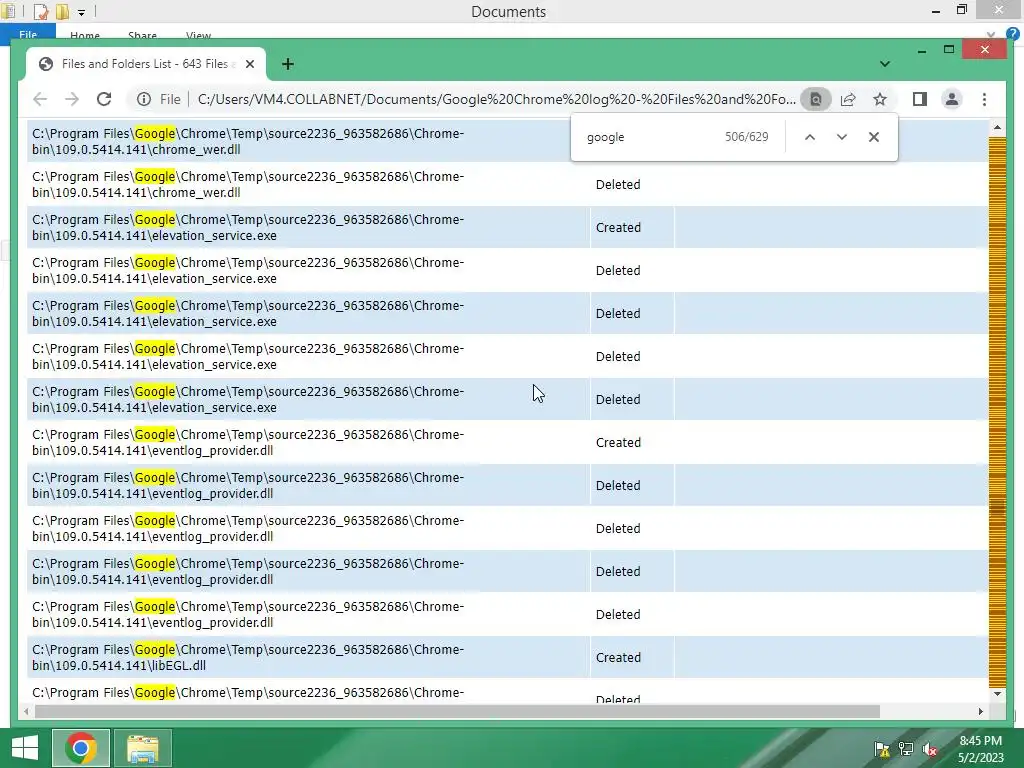
Task: Click 'Created' status in the libEGL.dll row
Action: 618,657
